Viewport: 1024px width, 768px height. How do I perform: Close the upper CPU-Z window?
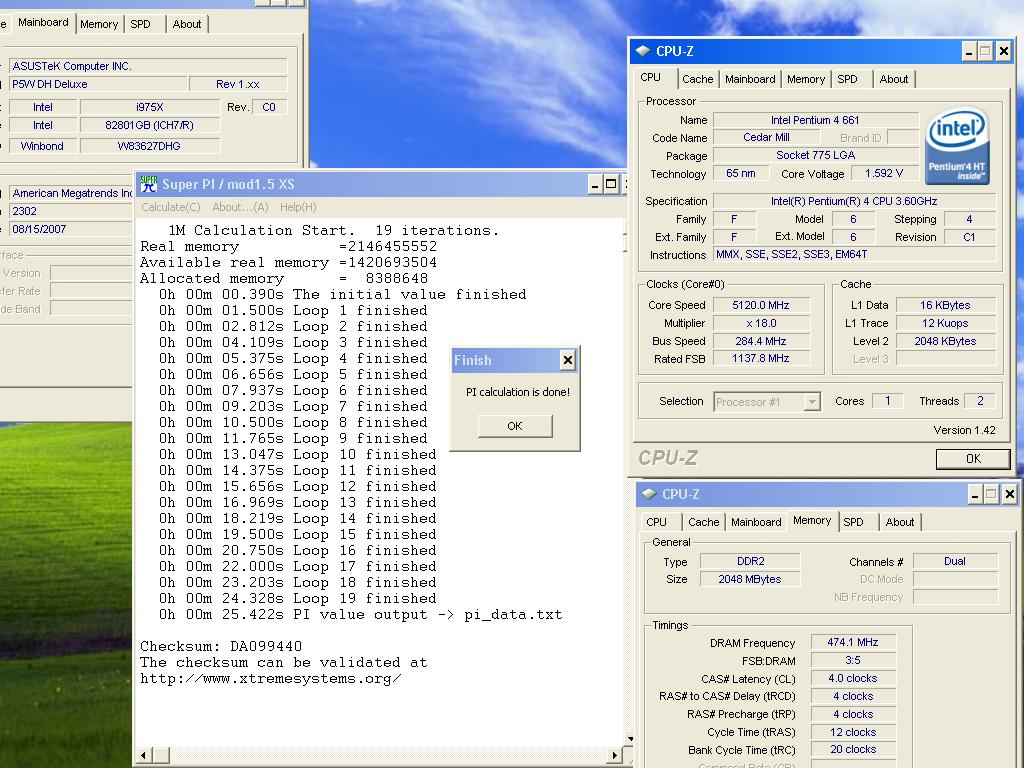pos(1004,52)
